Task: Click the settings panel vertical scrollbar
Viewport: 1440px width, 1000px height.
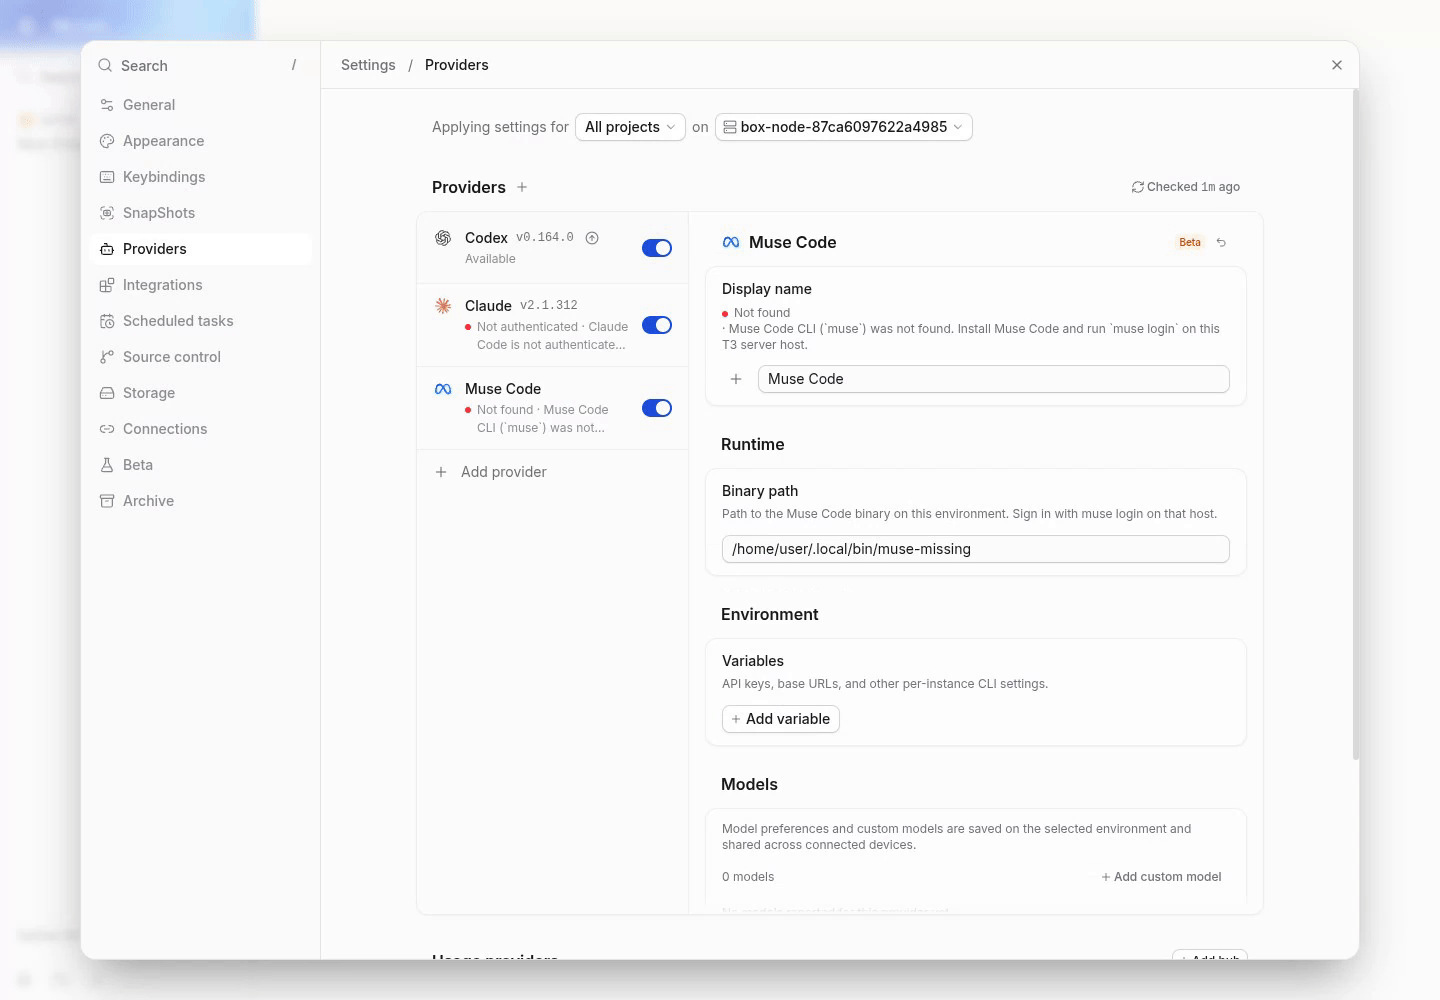Action: (x=1355, y=425)
